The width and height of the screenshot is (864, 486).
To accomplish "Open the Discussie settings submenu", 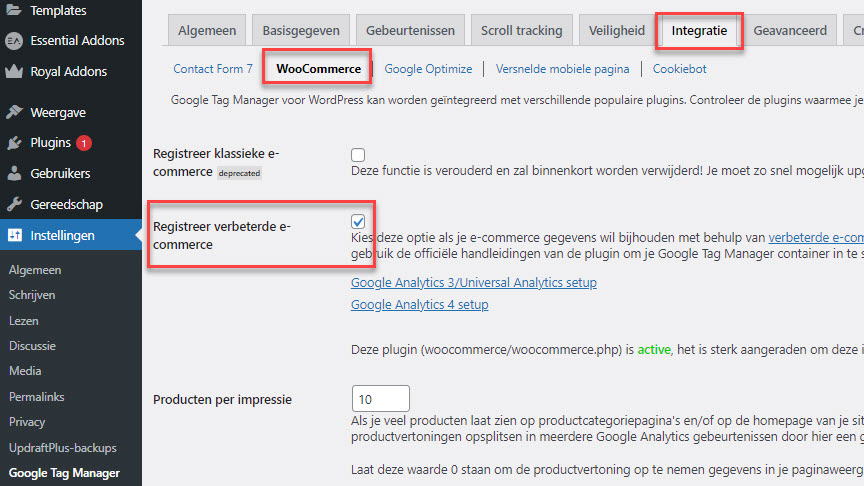I will 32,346.
